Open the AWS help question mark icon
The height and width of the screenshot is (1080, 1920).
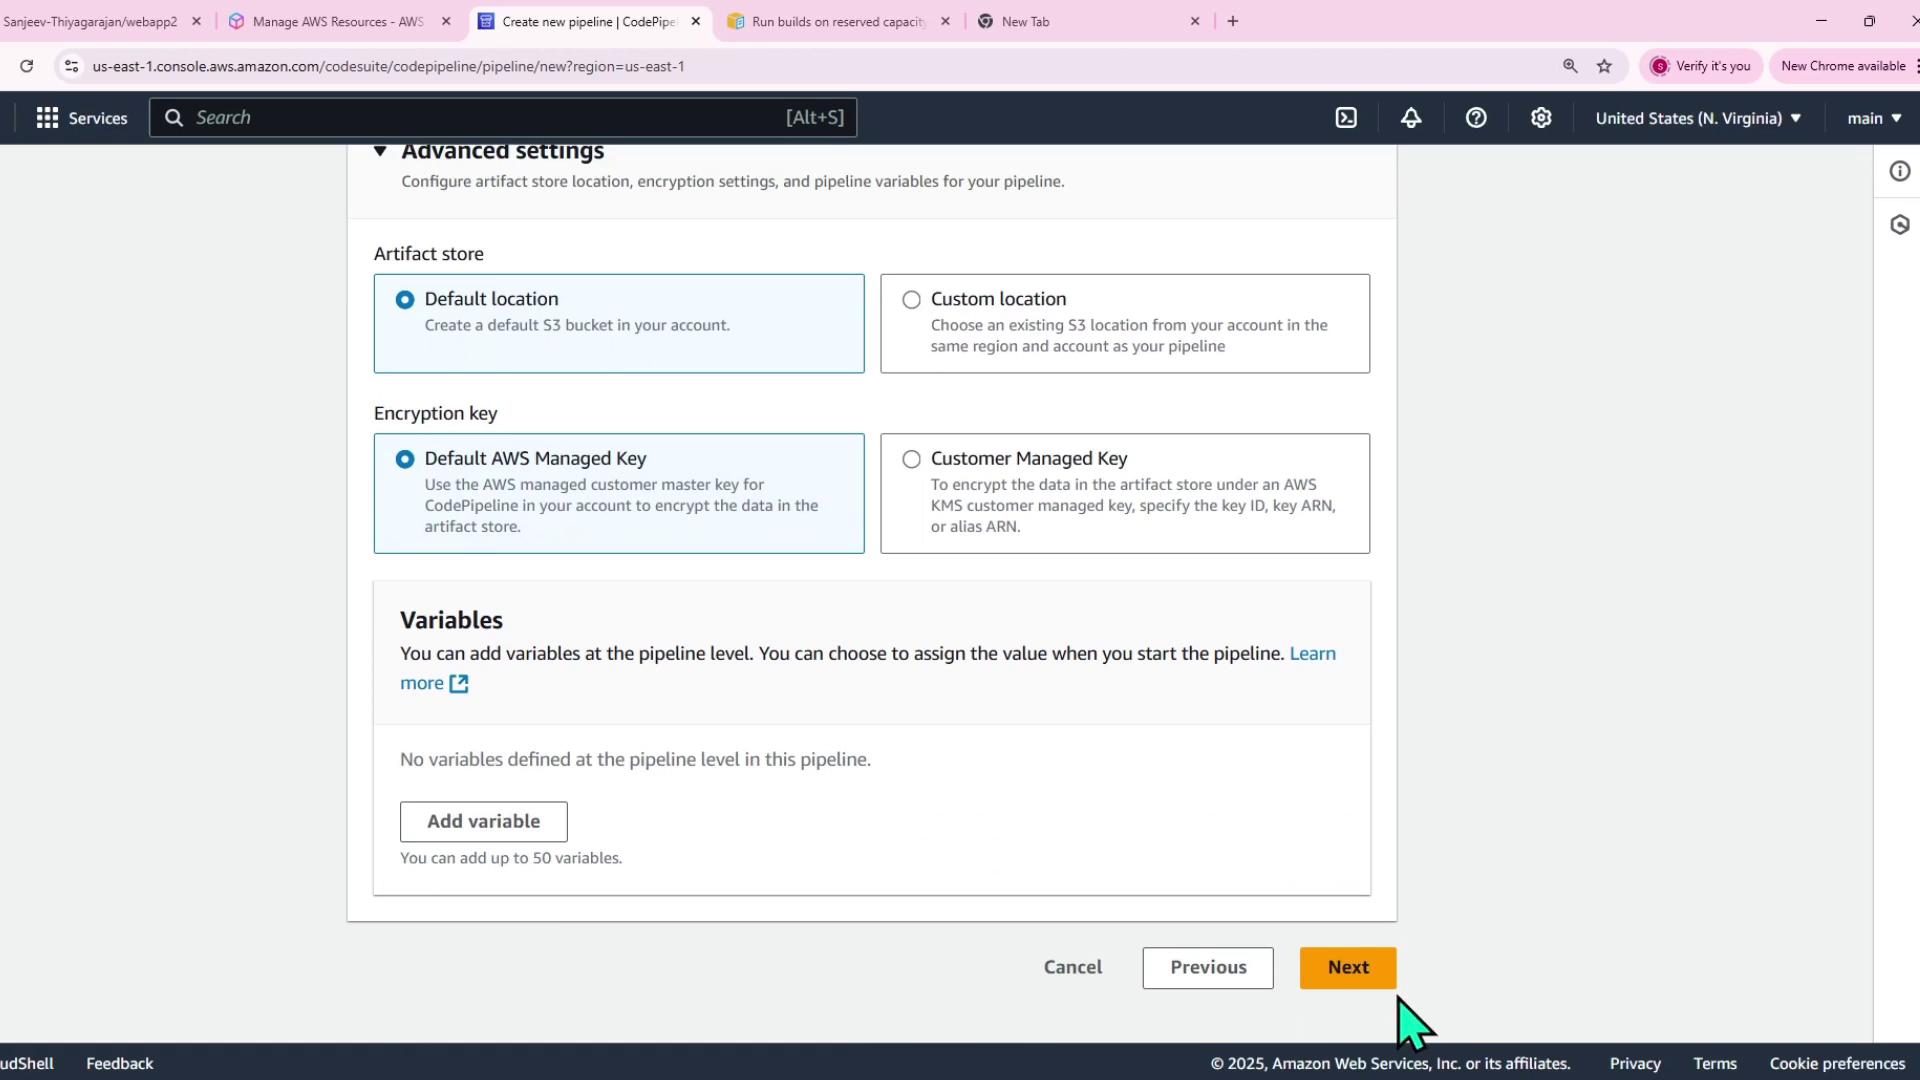point(1476,118)
